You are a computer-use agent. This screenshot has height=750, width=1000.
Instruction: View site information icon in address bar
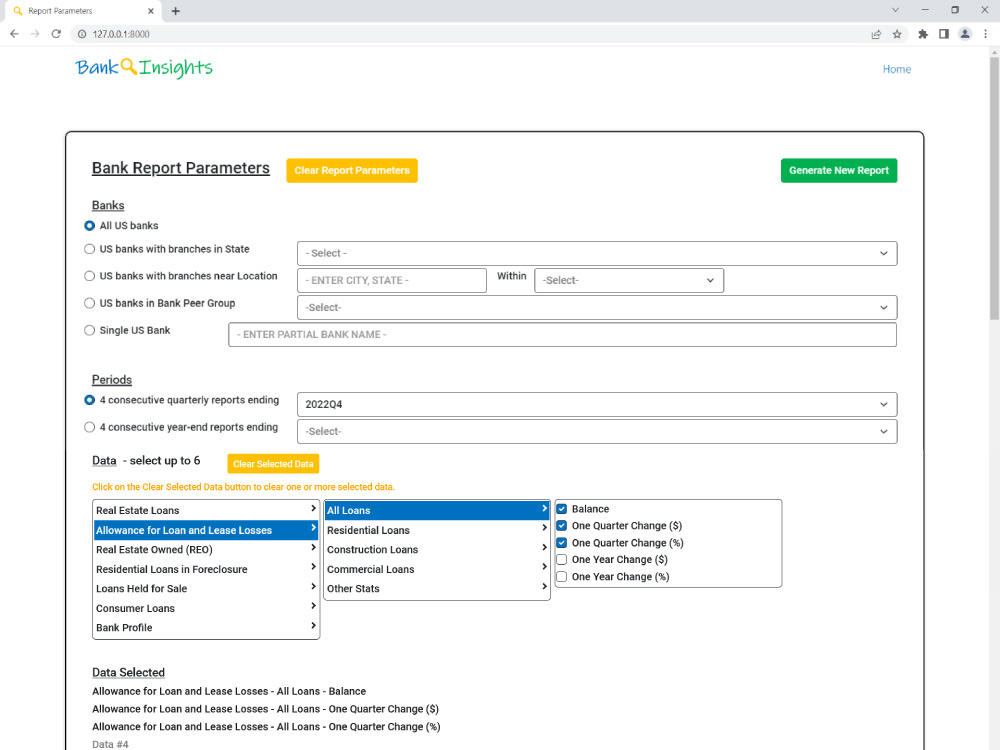[x=82, y=34]
